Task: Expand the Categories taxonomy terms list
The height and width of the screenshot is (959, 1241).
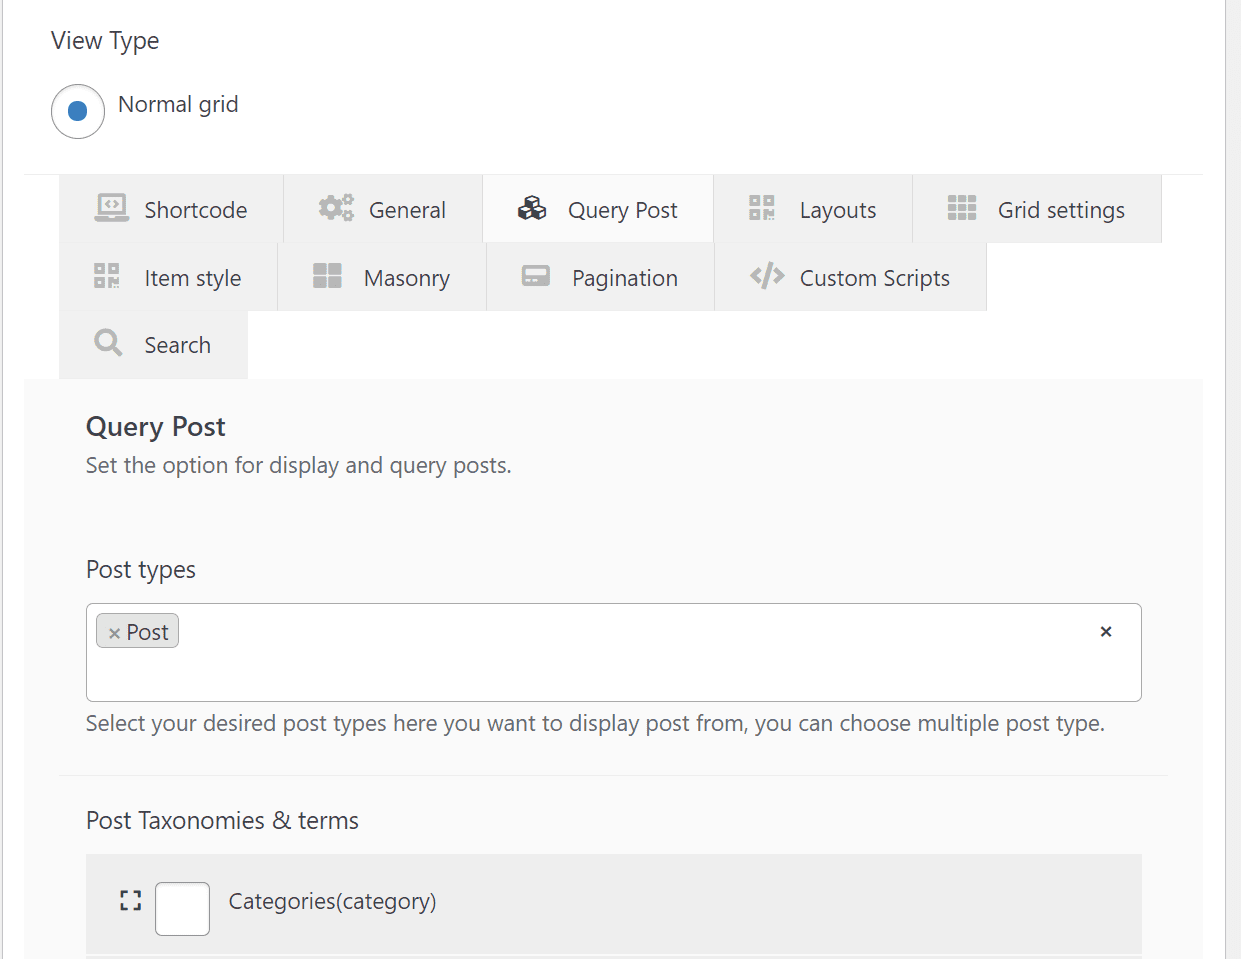Action: pyautogui.click(x=130, y=899)
